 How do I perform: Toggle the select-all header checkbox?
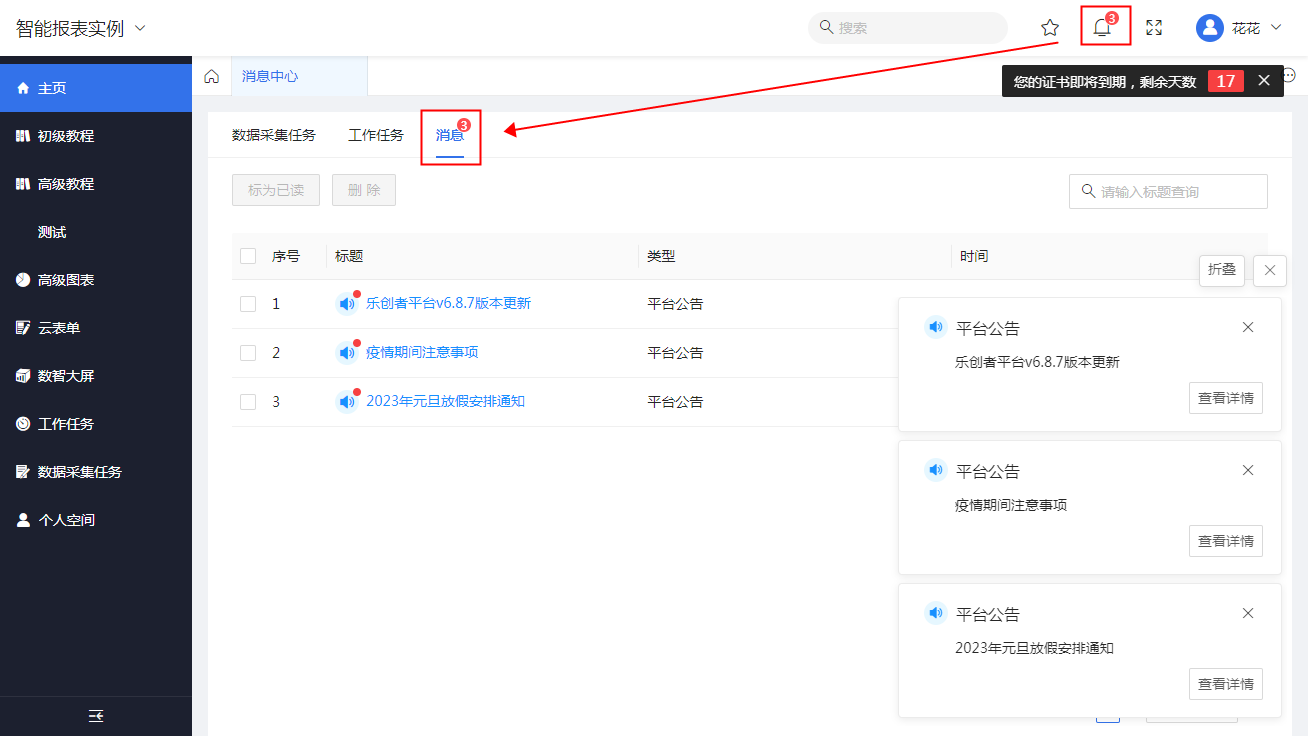[248, 256]
